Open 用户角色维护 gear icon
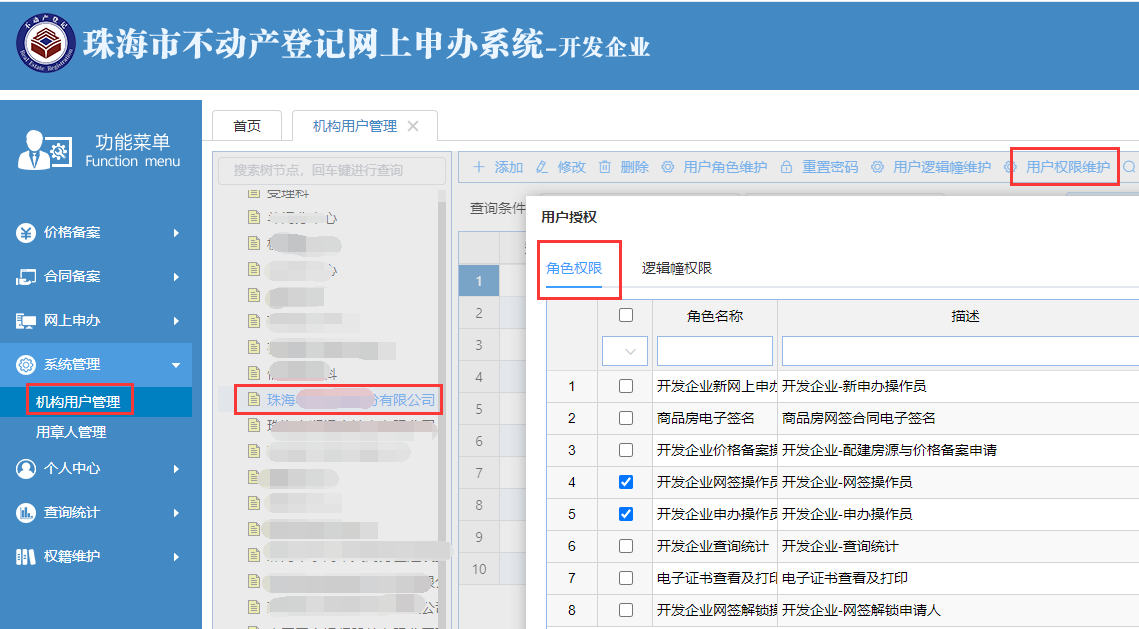 (668, 167)
